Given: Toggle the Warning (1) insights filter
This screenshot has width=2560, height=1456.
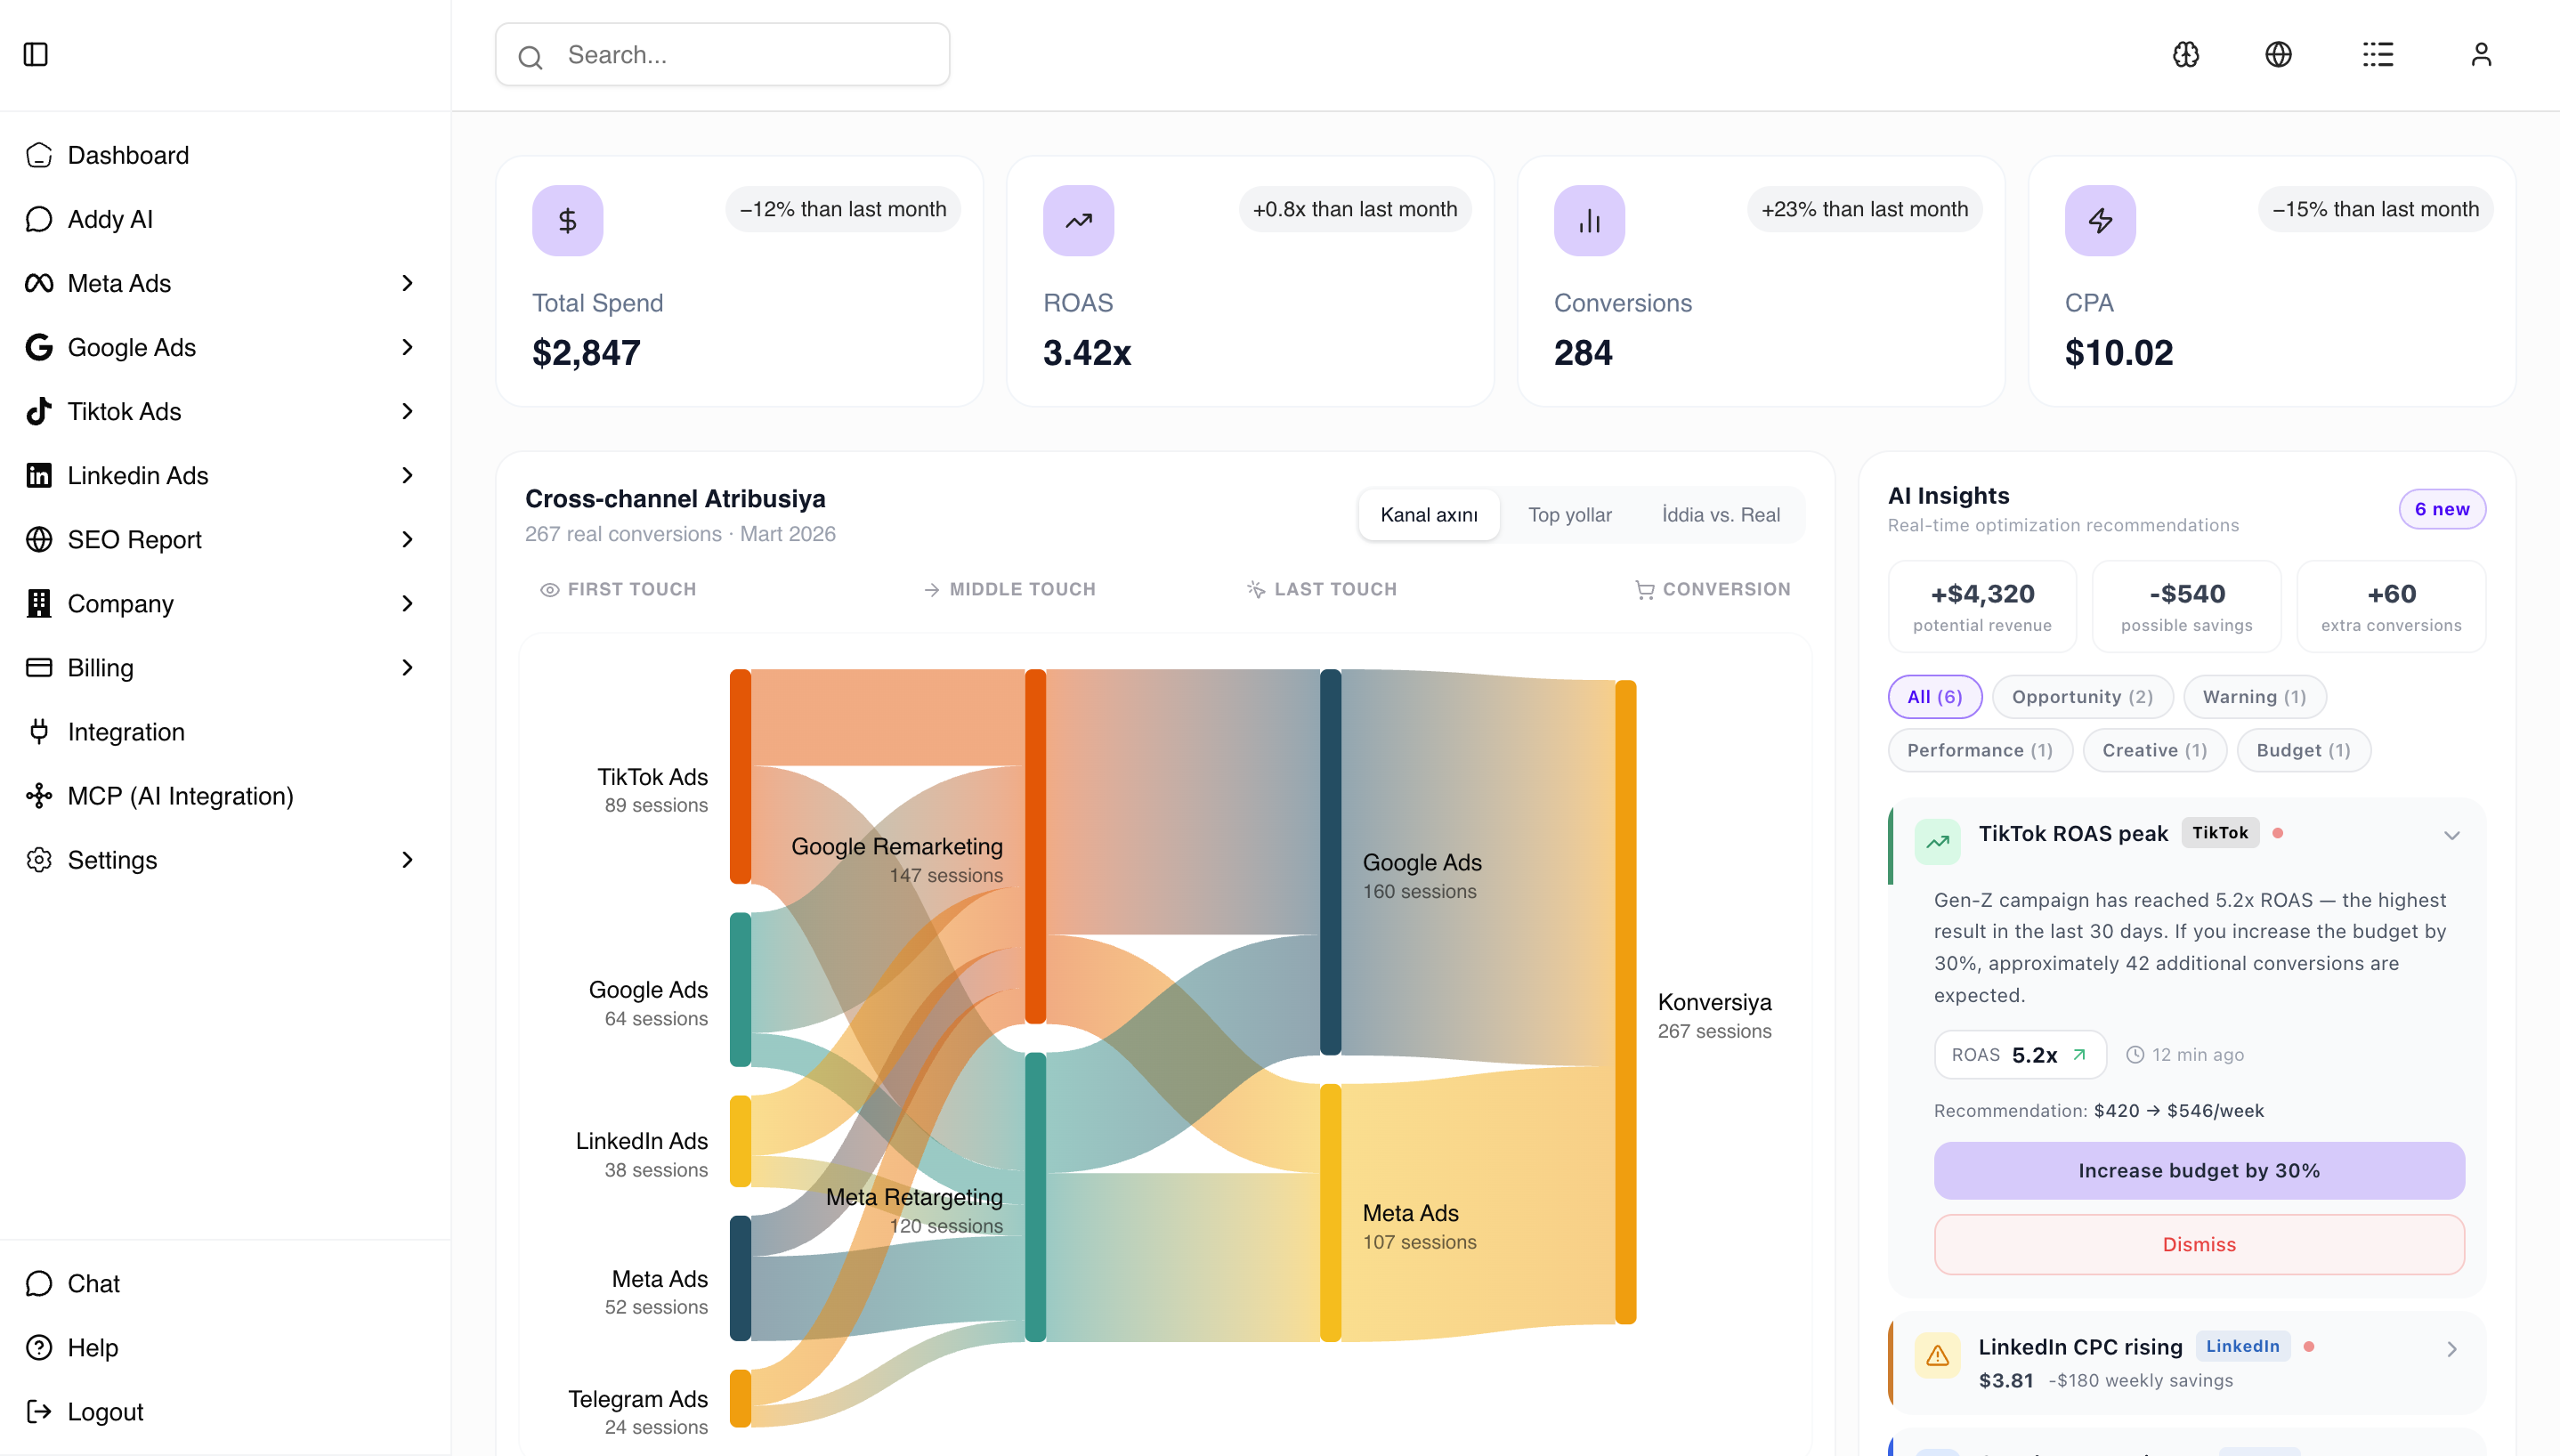Looking at the screenshot, I should coord(2254,697).
